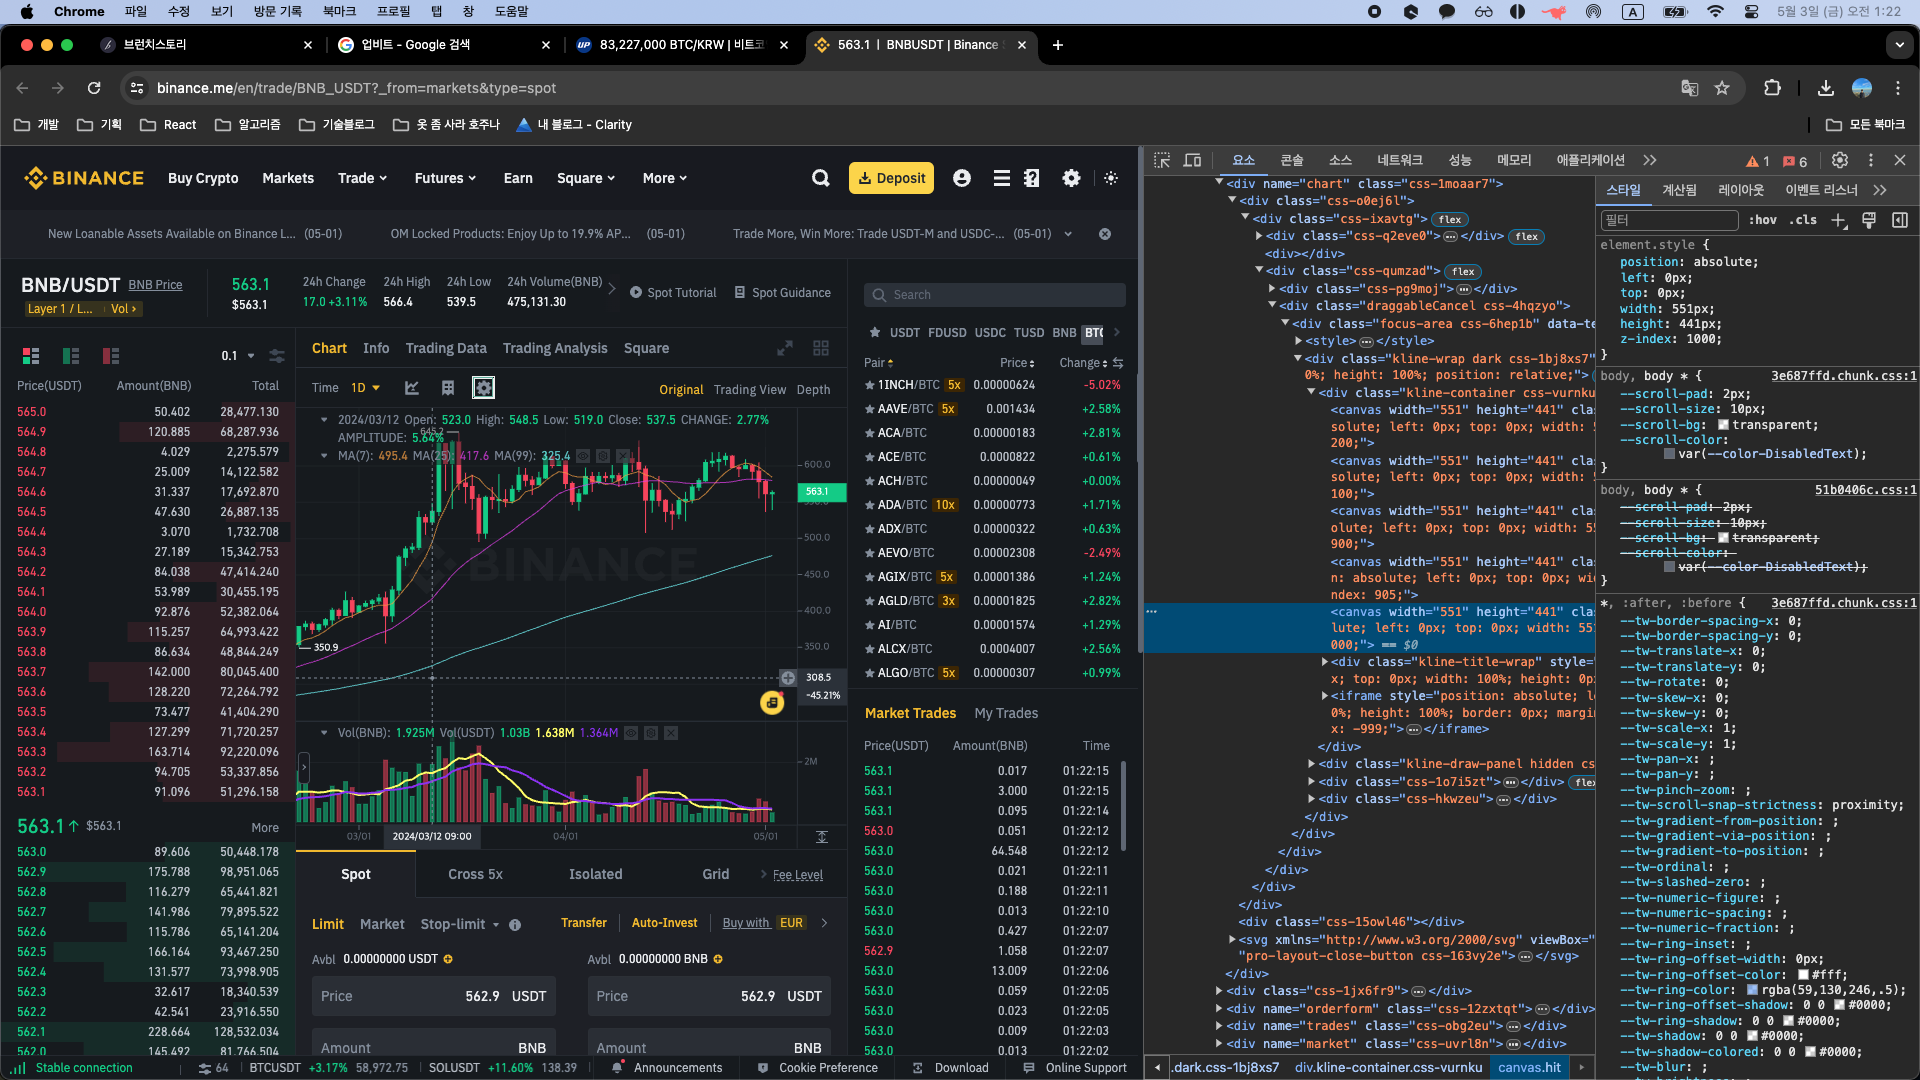Screen dimensions: 1920x1080
Task: Show only buy orders in order book
Action: 71,356
